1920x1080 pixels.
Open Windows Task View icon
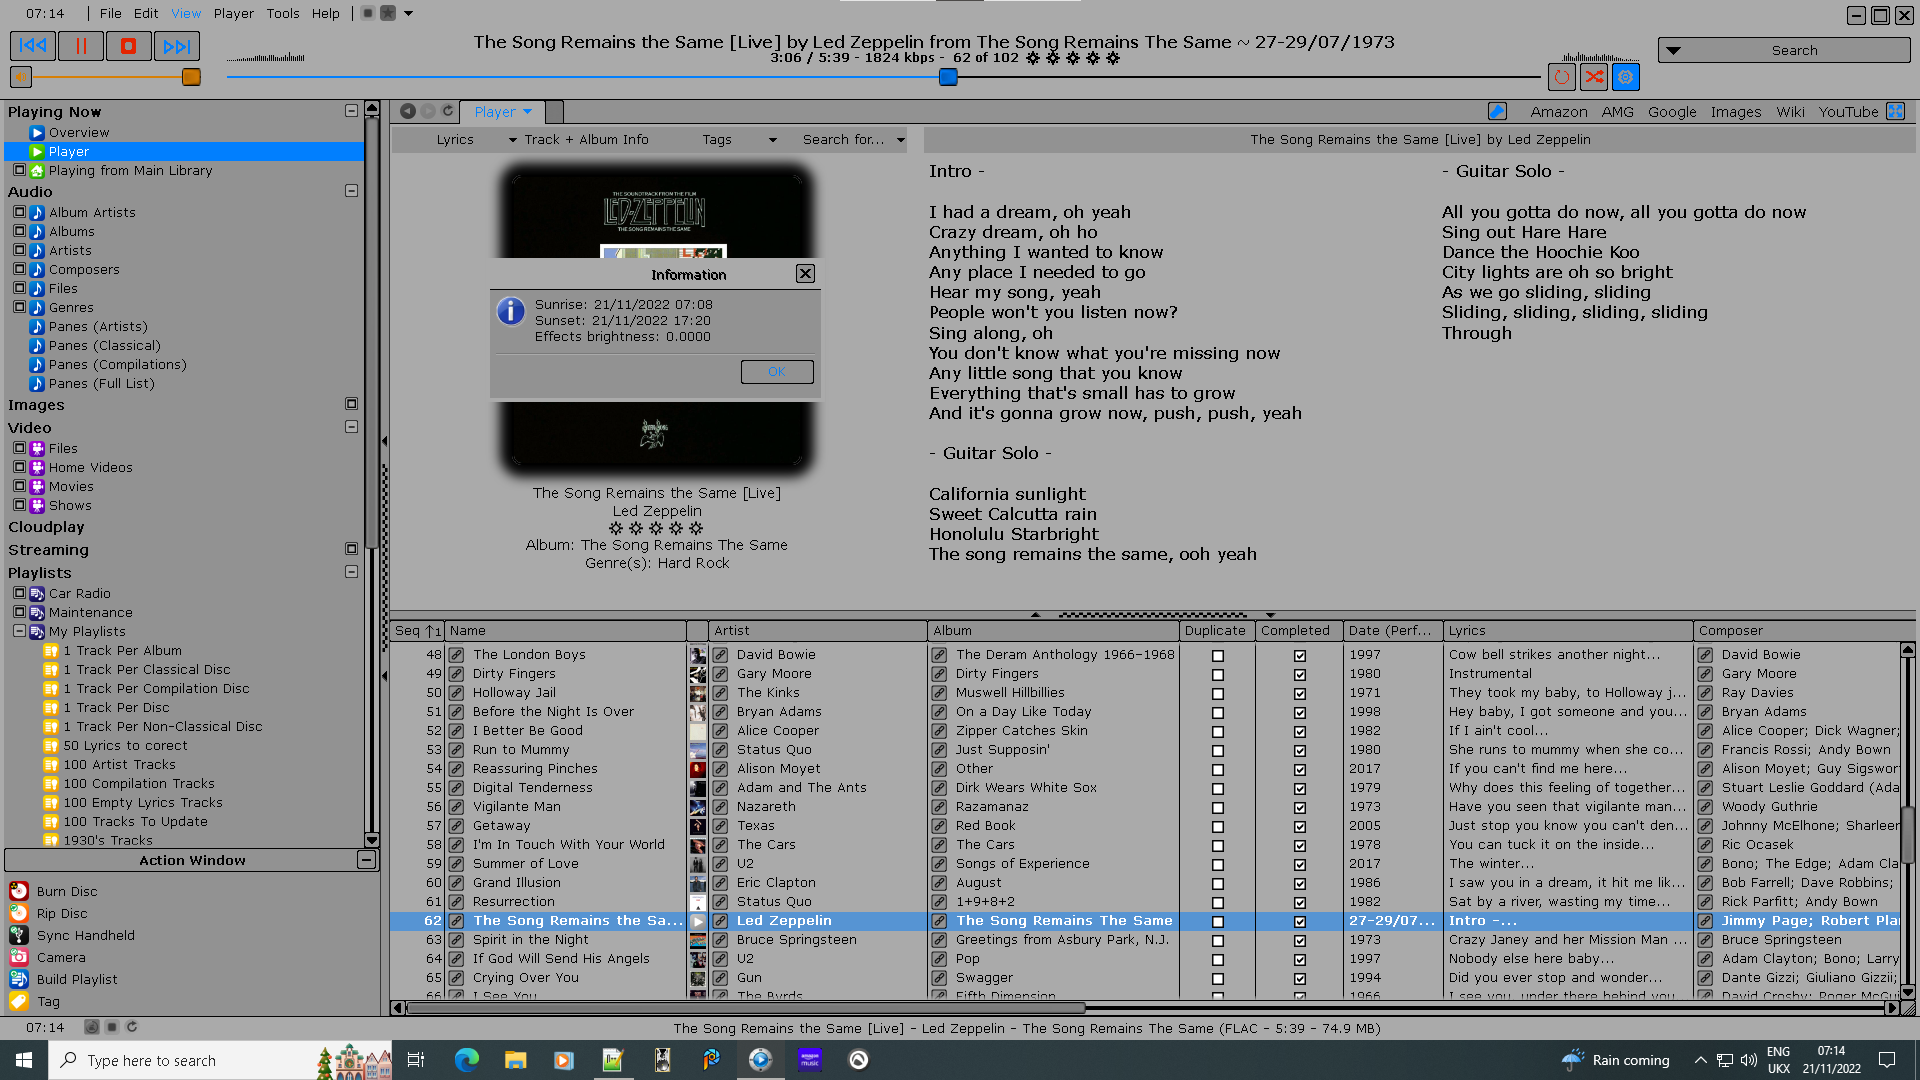(416, 1060)
